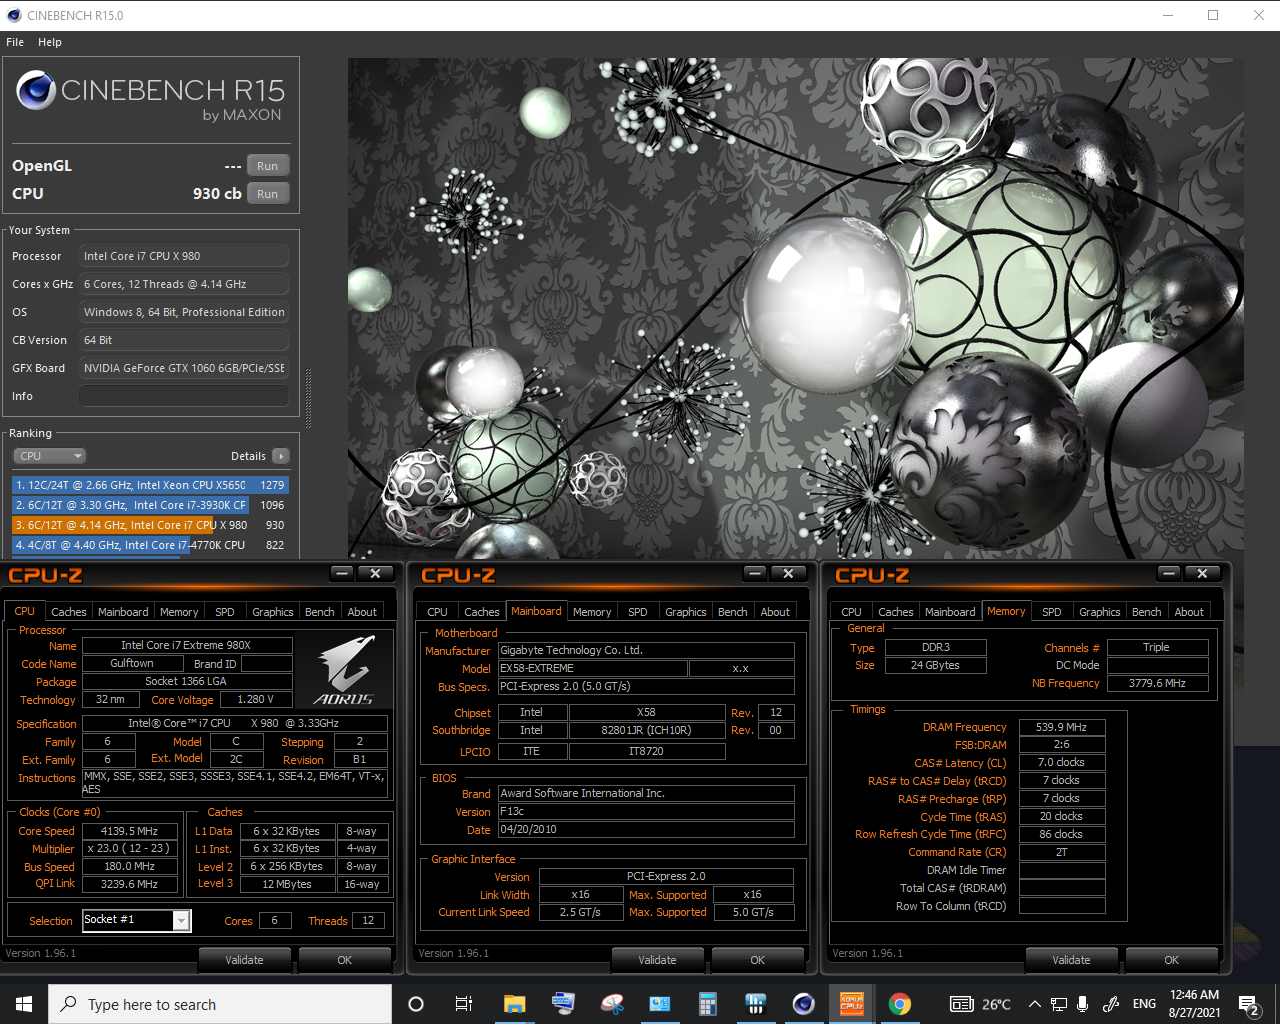The width and height of the screenshot is (1280, 1024).
Task: Open the Mainboard tab in the left CPU-Z window
Action: pyautogui.click(x=123, y=612)
